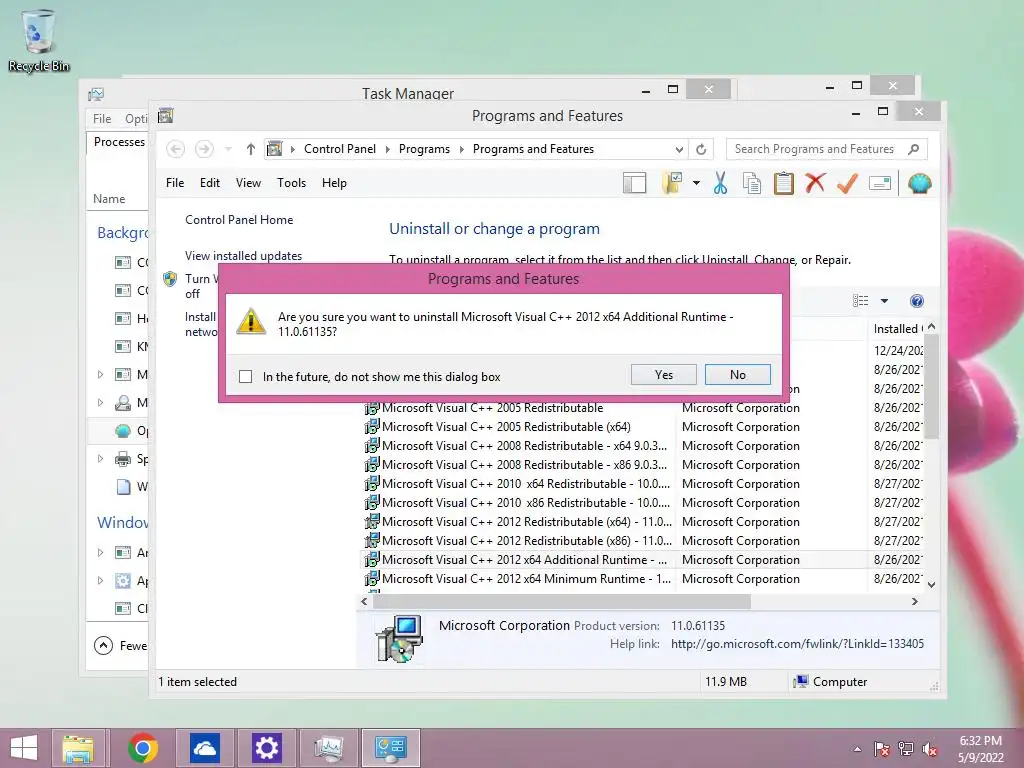Click the Refresh button in the address bar
This screenshot has width=1024, height=768.
(701, 150)
